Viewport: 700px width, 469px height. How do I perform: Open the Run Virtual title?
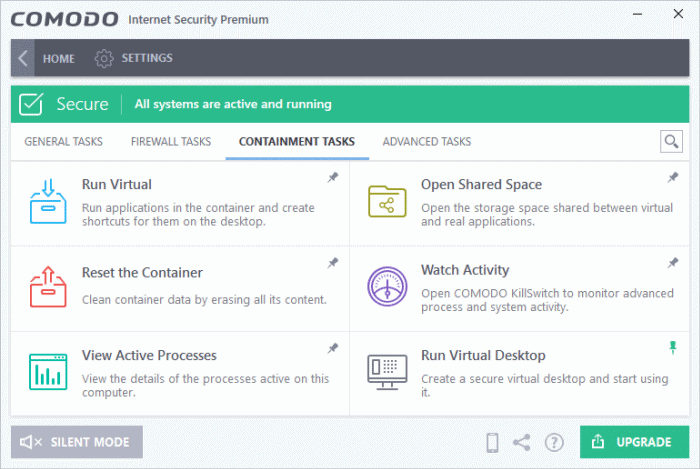pyautogui.click(x=117, y=184)
